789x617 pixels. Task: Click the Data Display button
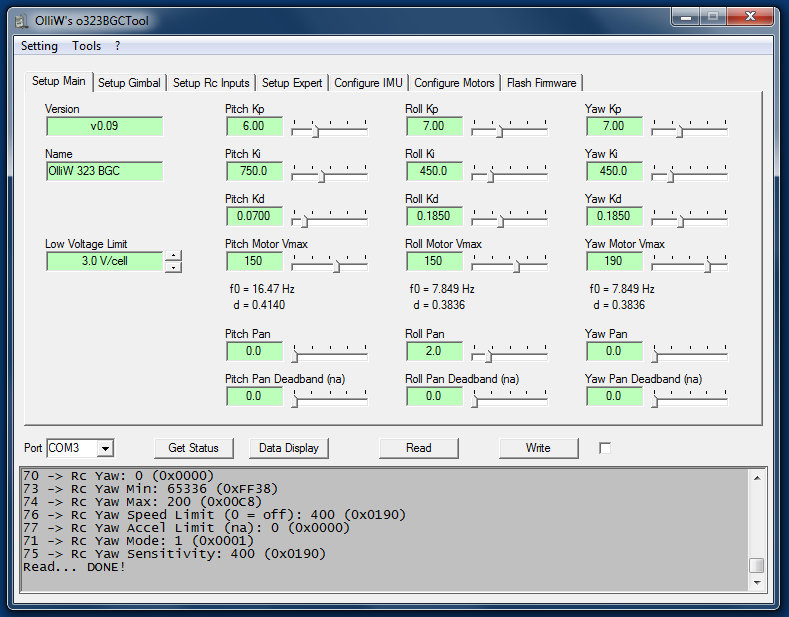pyautogui.click(x=289, y=448)
